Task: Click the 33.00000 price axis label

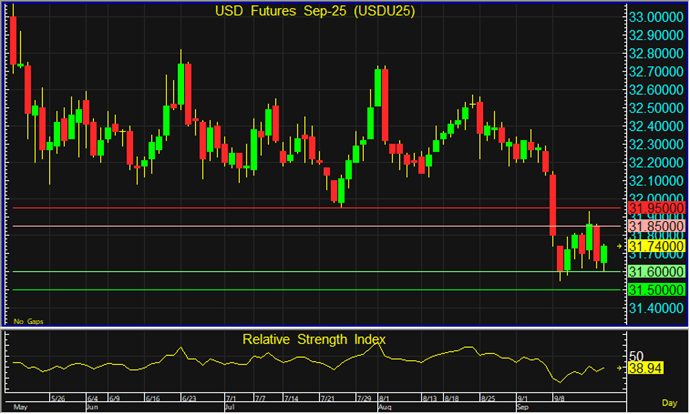Action: point(655,18)
